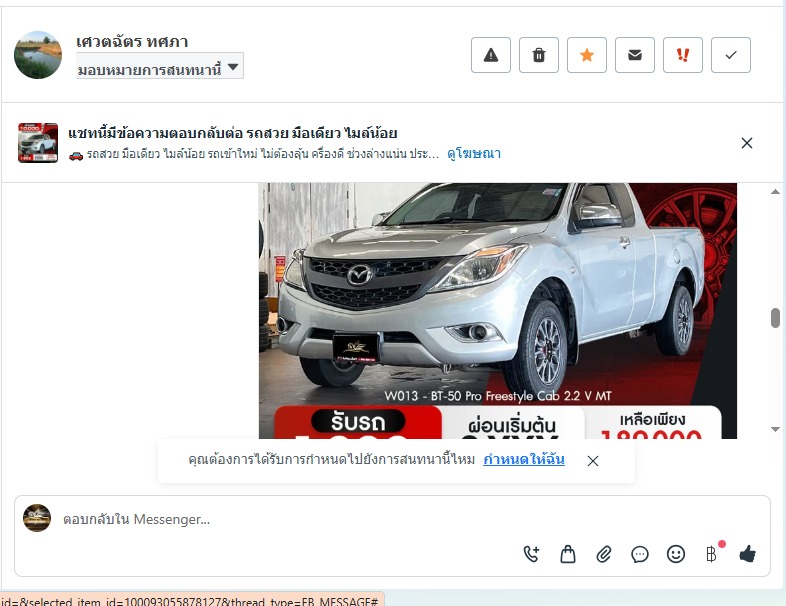
Task: Open the มอบหมายการสนทนานี้ assignment dropdown
Action: (x=159, y=66)
